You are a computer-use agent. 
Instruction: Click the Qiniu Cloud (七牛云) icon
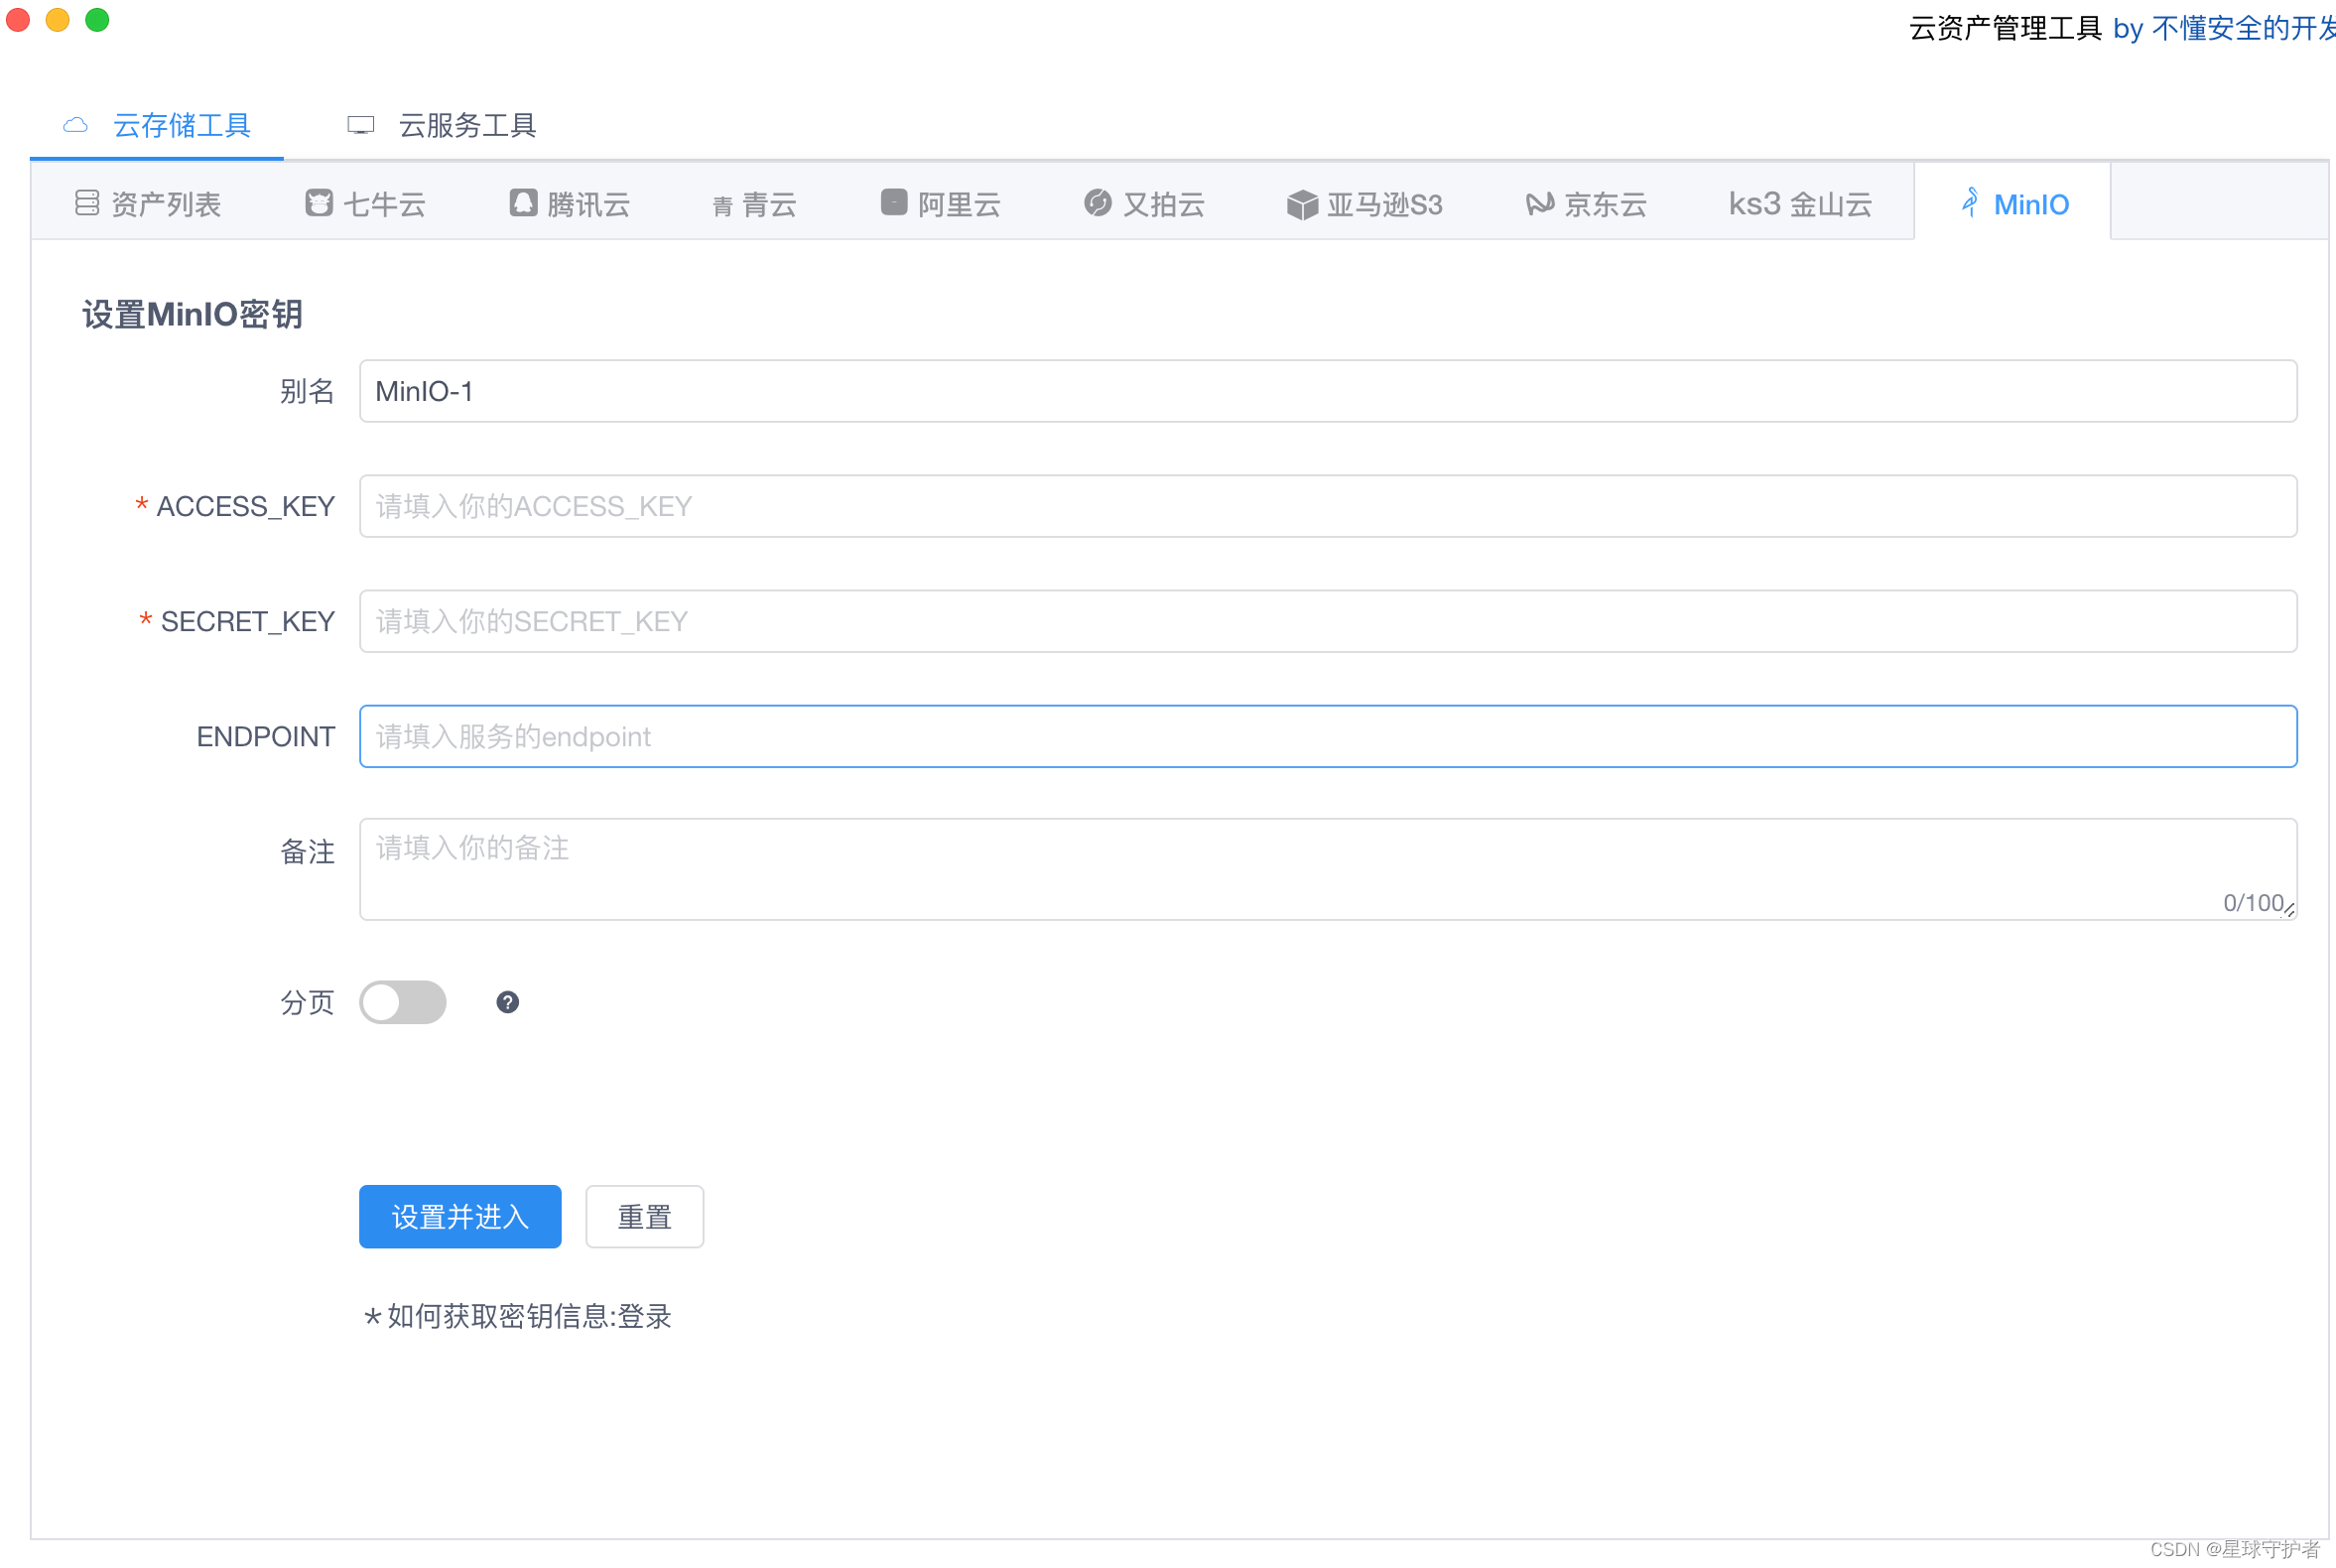(x=319, y=203)
